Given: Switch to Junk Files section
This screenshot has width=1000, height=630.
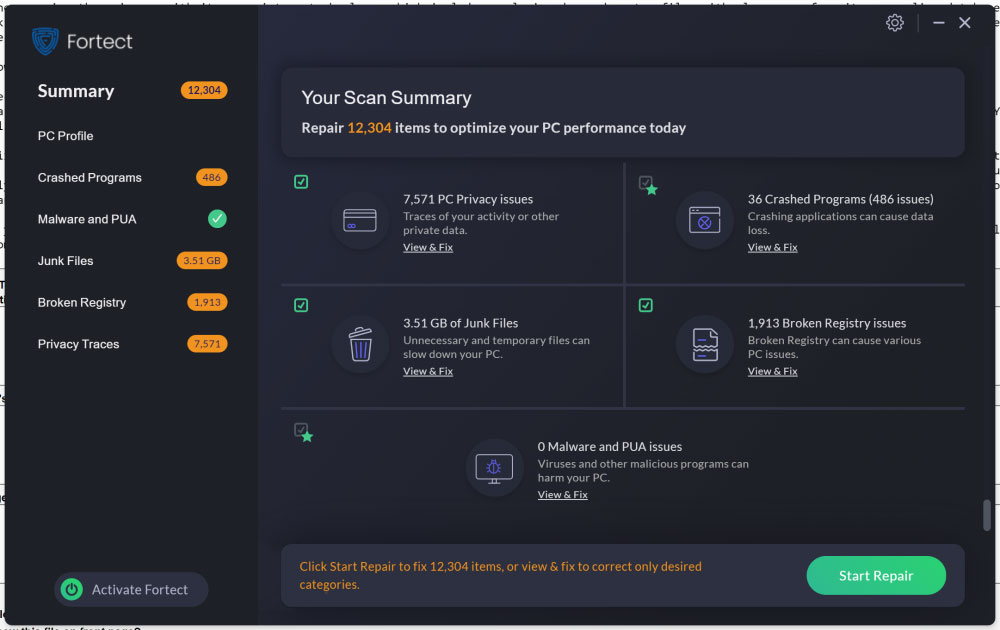Looking at the screenshot, I should pos(65,261).
